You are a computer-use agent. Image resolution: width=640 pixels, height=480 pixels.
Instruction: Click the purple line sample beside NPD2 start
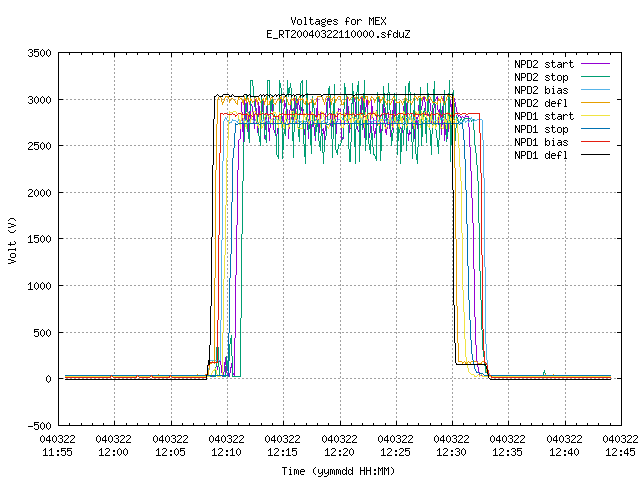coord(596,64)
